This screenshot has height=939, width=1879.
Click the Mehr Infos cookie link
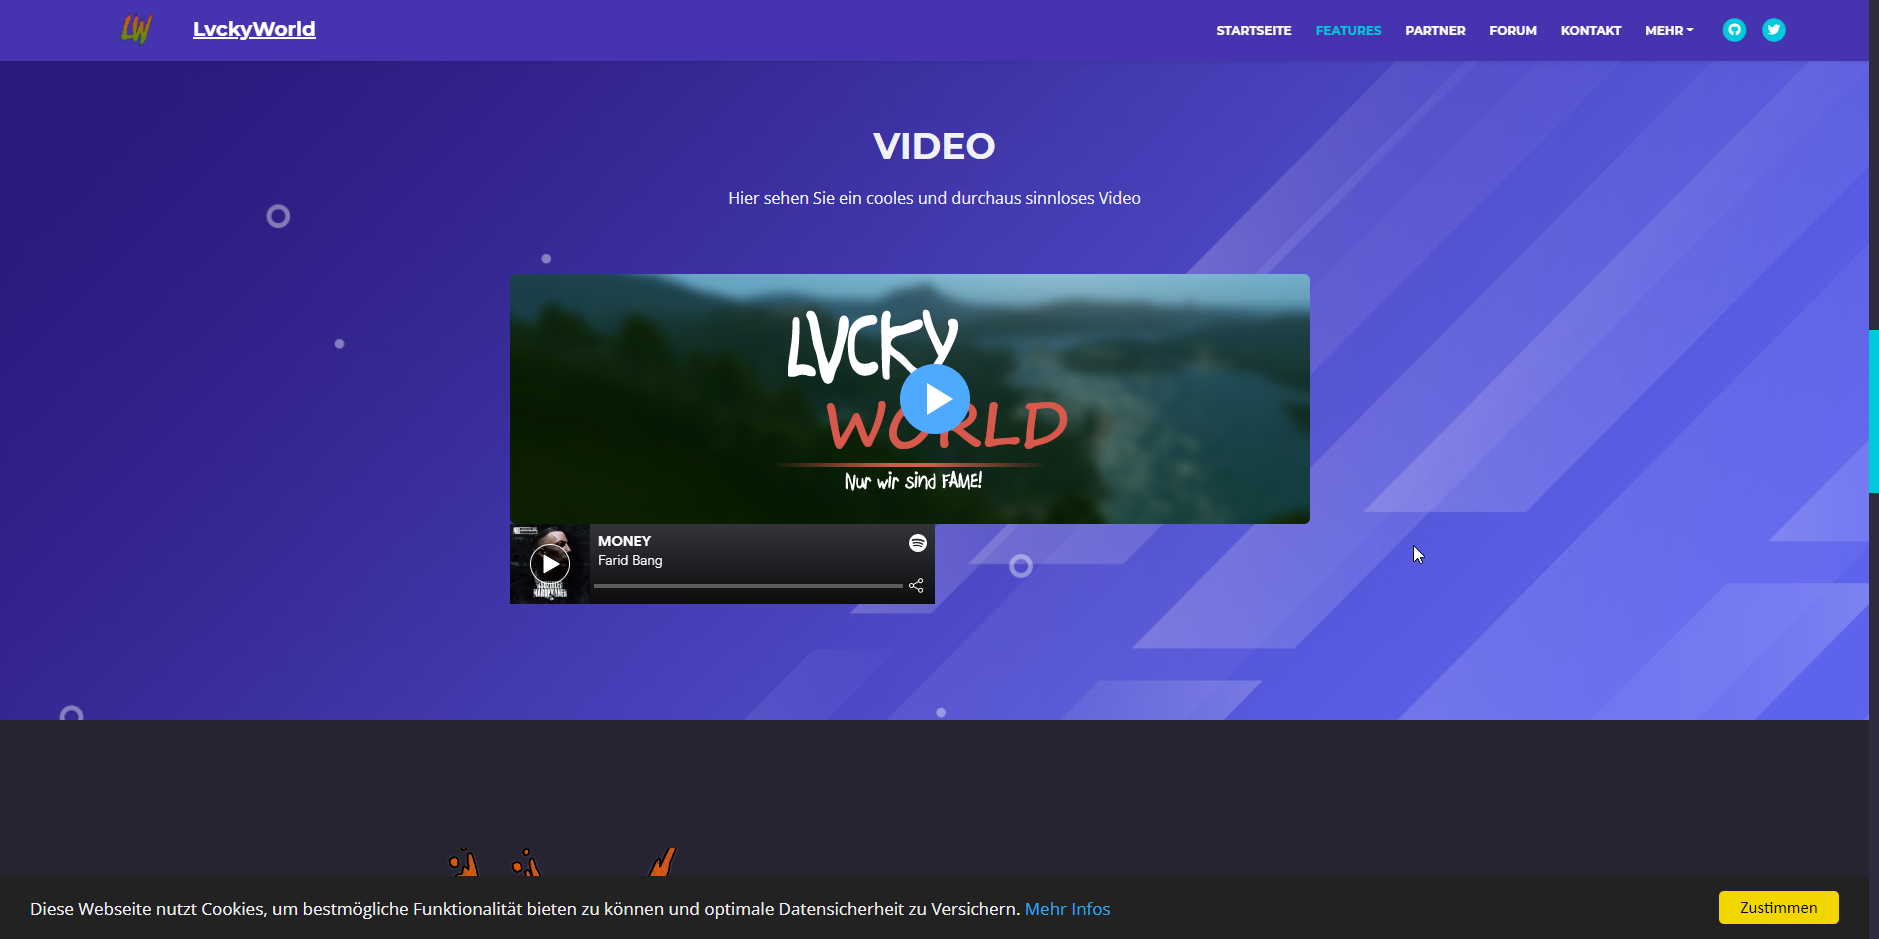coord(1067,909)
